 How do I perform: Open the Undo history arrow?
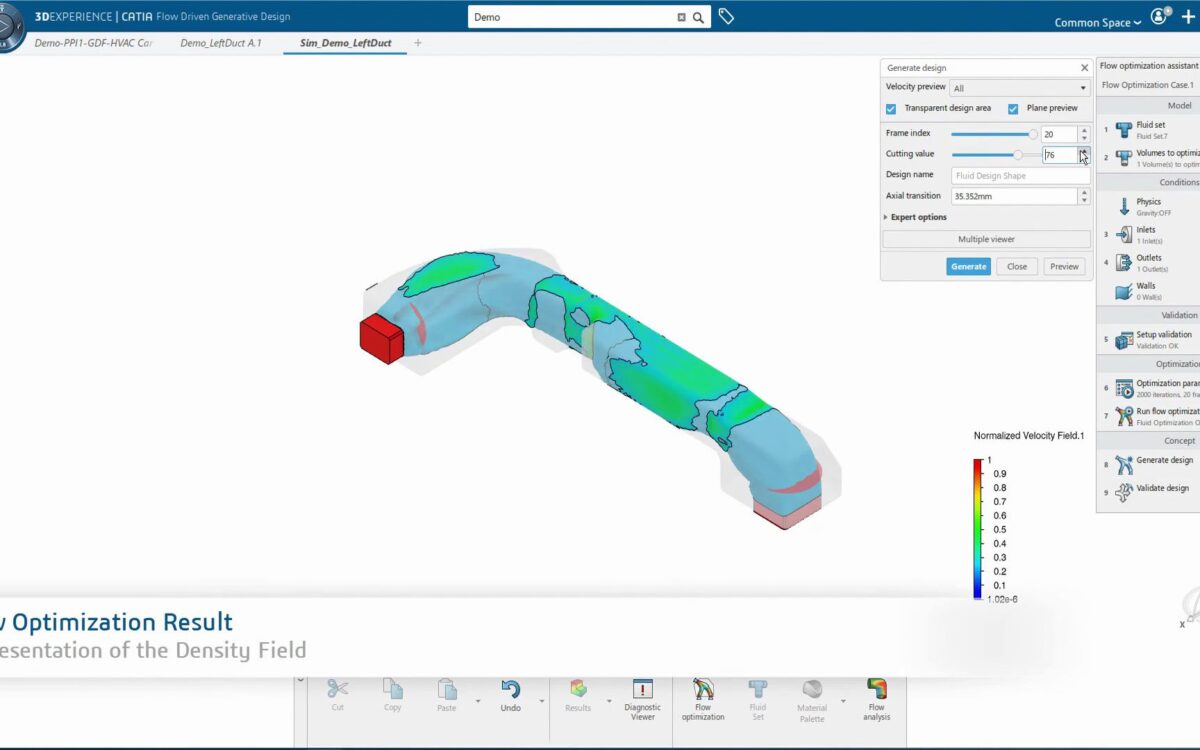[542, 701]
